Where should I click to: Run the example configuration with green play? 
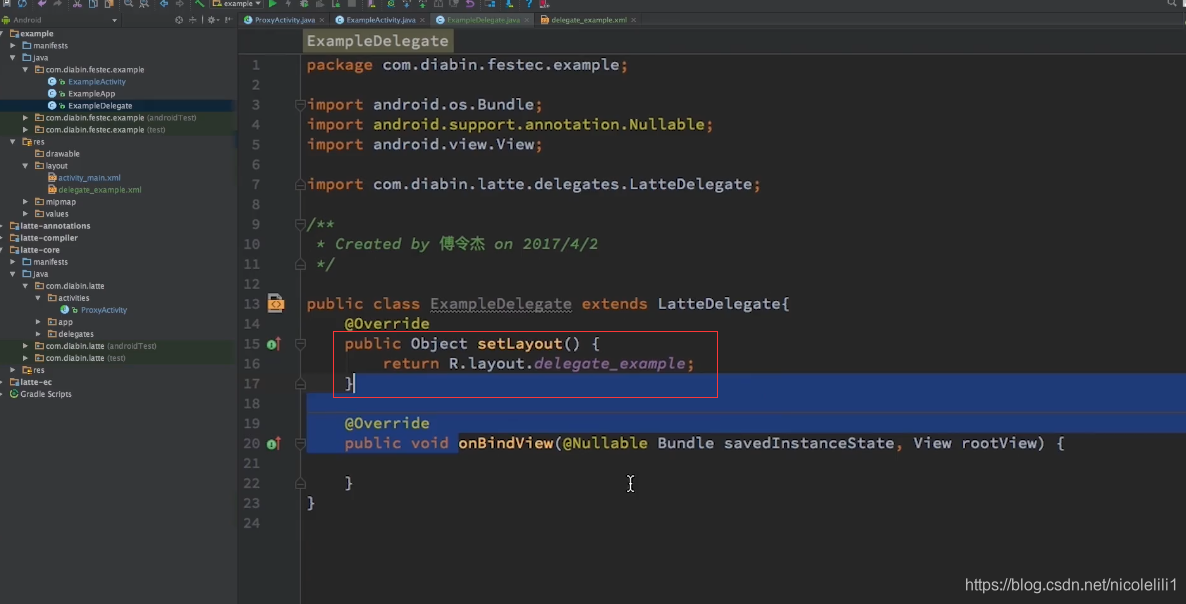(x=272, y=4)
